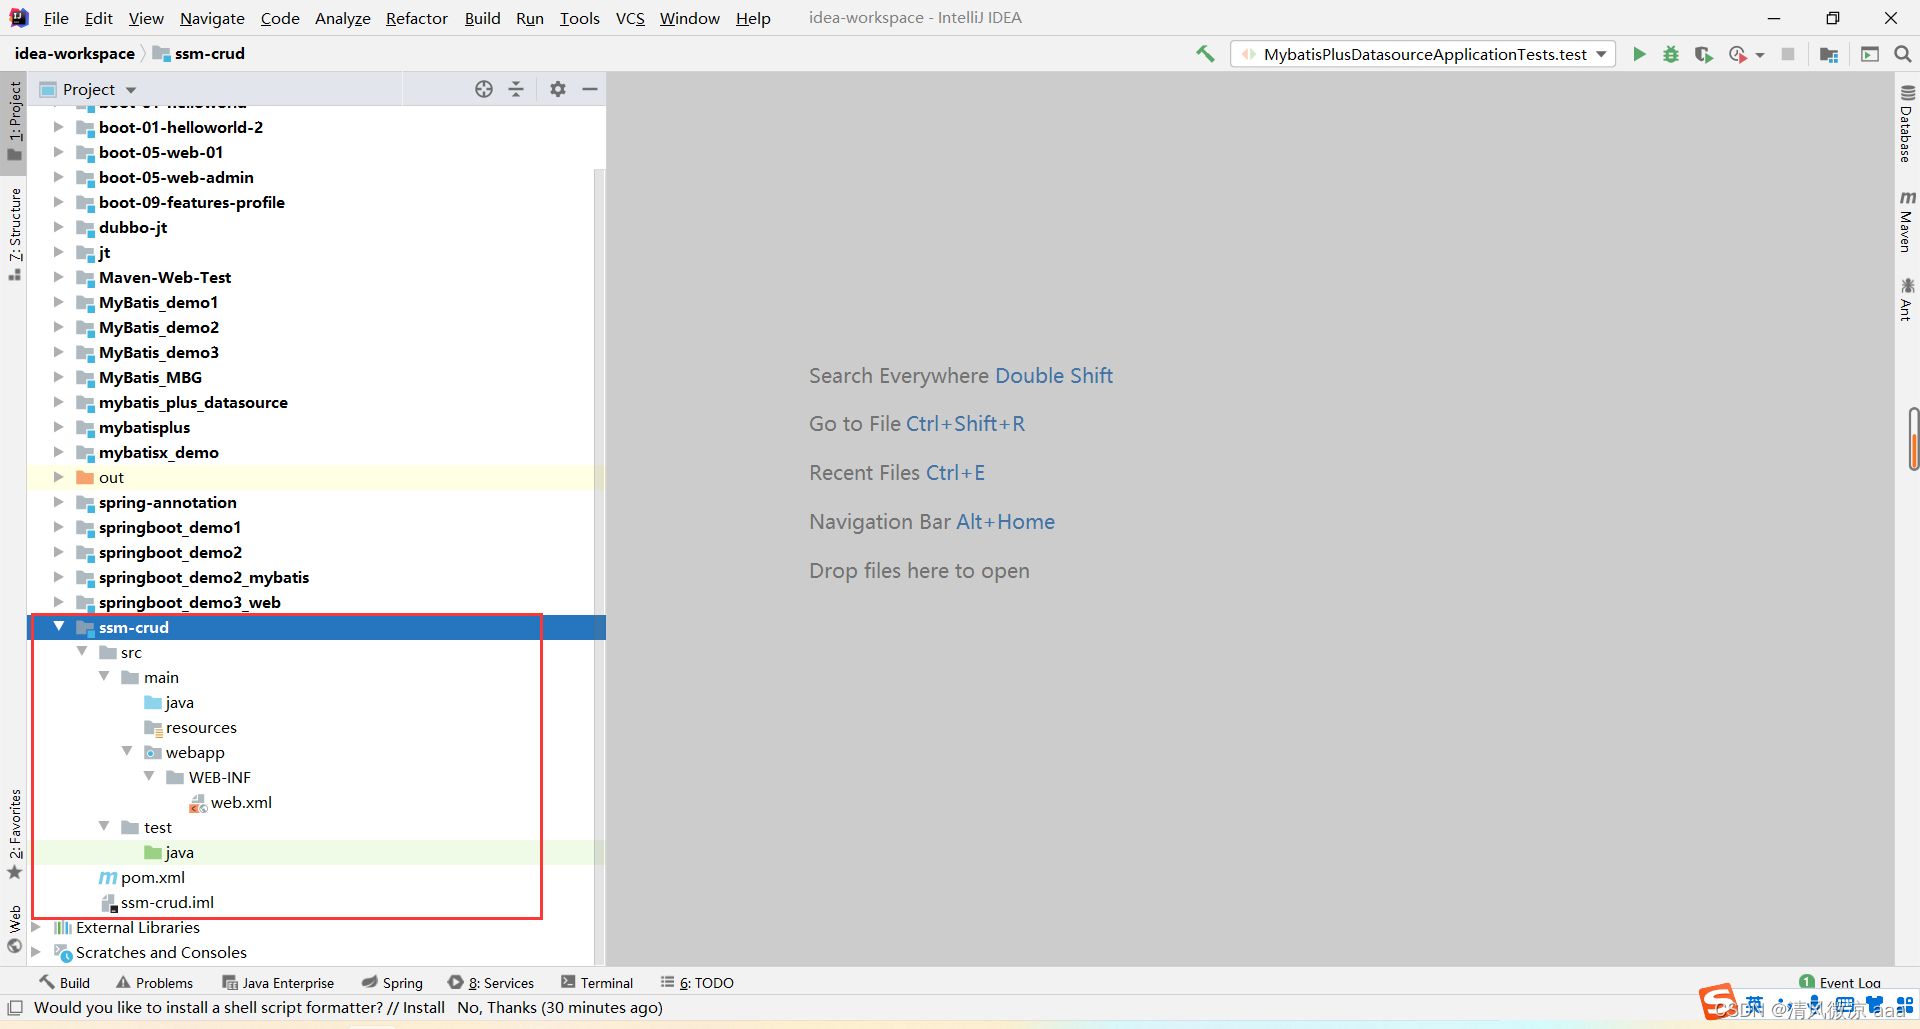Select java folder under test
This screenshot has width=1920, height=1029.
(x=179, y=852)
